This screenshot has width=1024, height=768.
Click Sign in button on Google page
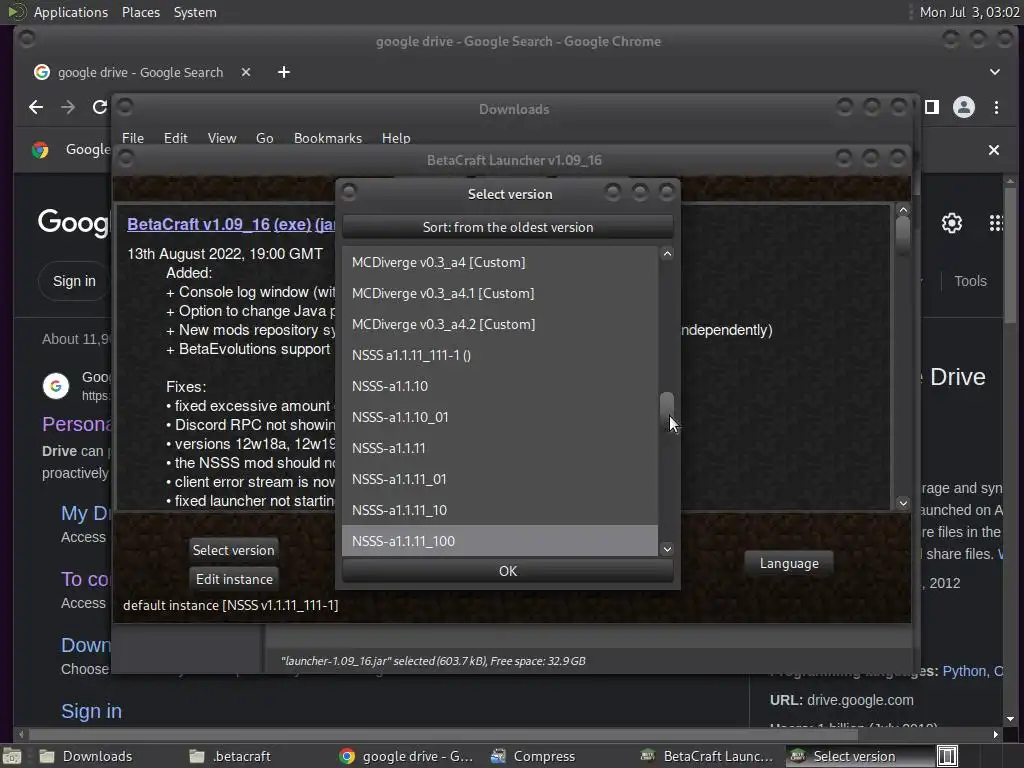tap(74, 281)
